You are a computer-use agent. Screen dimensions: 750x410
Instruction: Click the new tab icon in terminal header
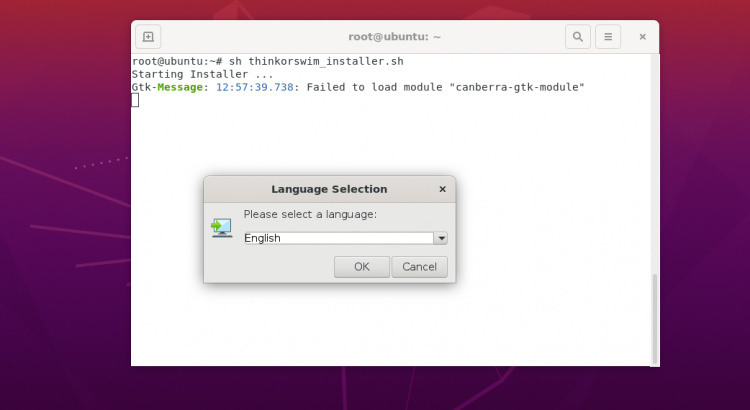tap(148, 37)
